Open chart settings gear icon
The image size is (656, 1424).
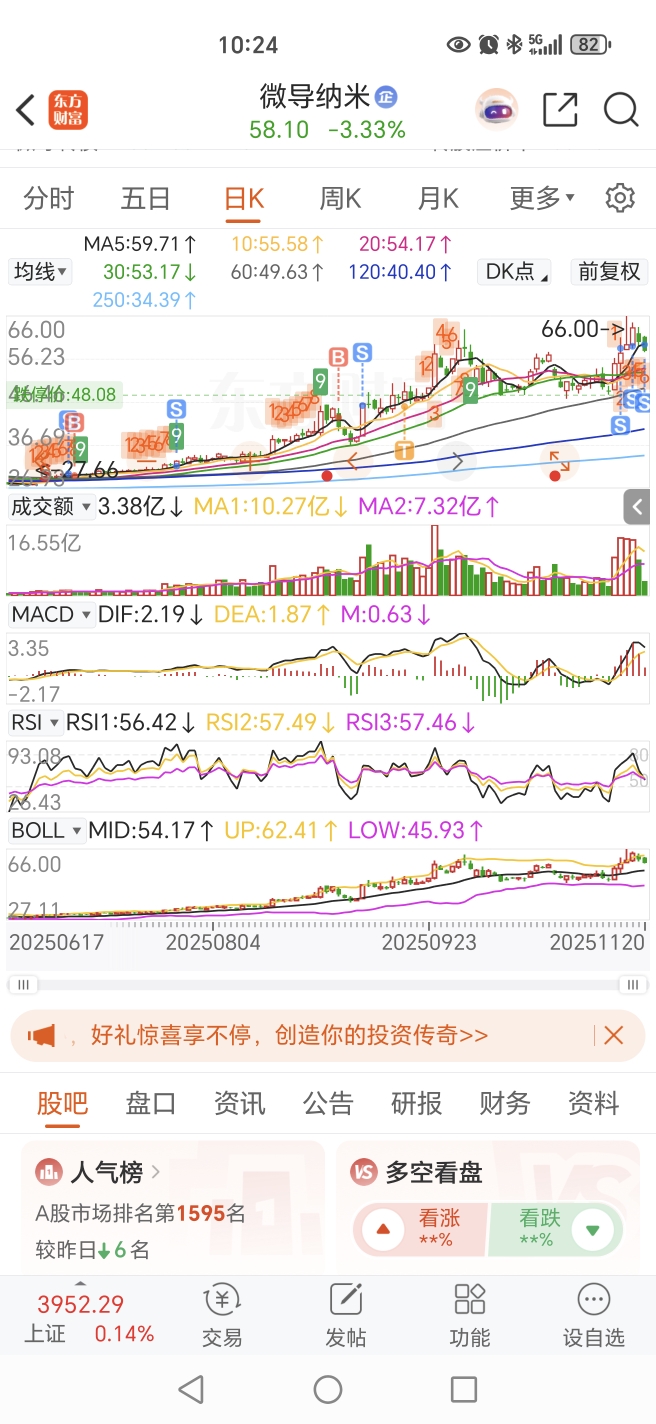(620, 198)
